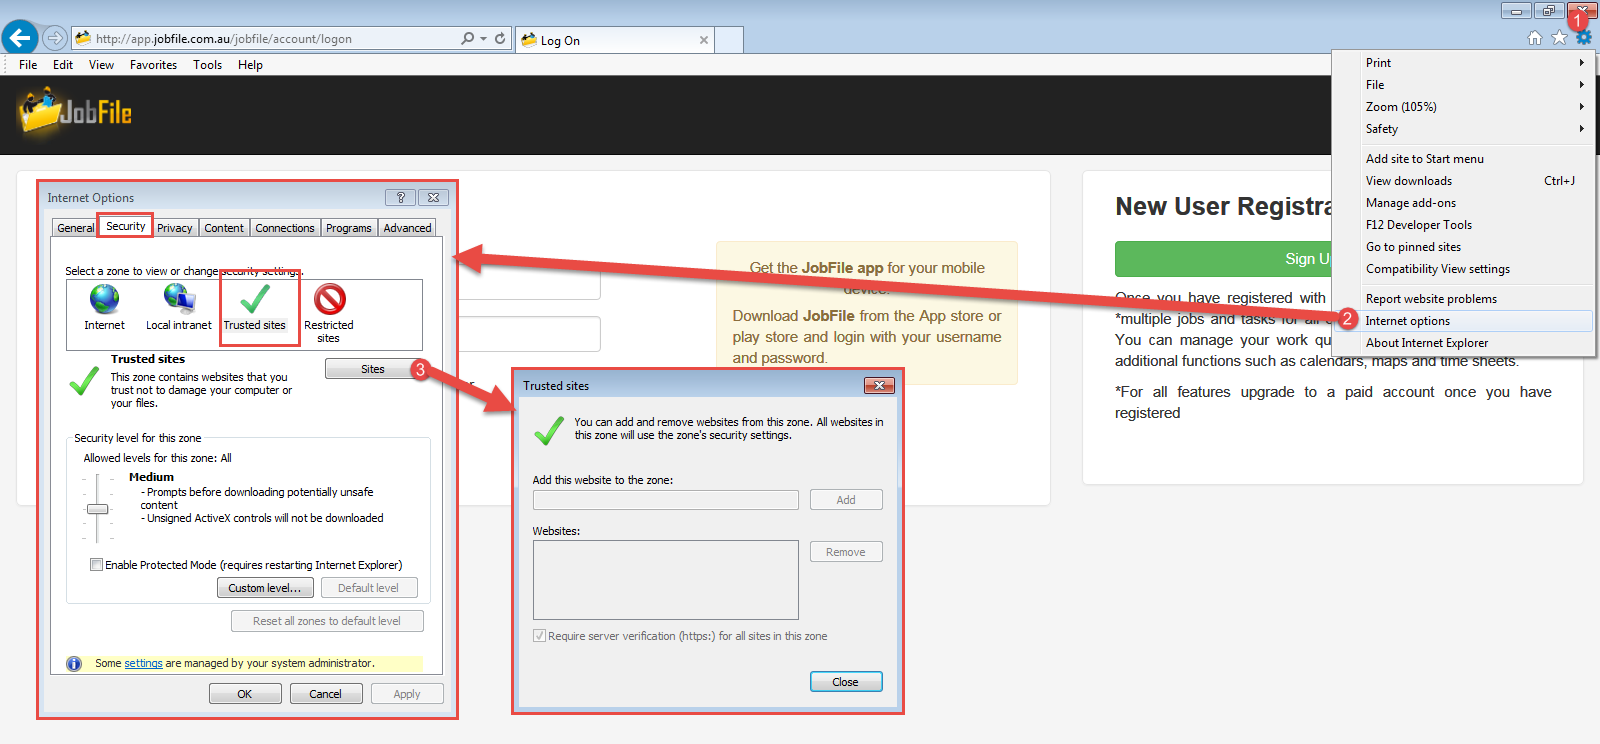This screenshot has height=744, width=1600.
Task: Click the Internet Options help question button
Action: pyautogui.click(x=400, y=198)
